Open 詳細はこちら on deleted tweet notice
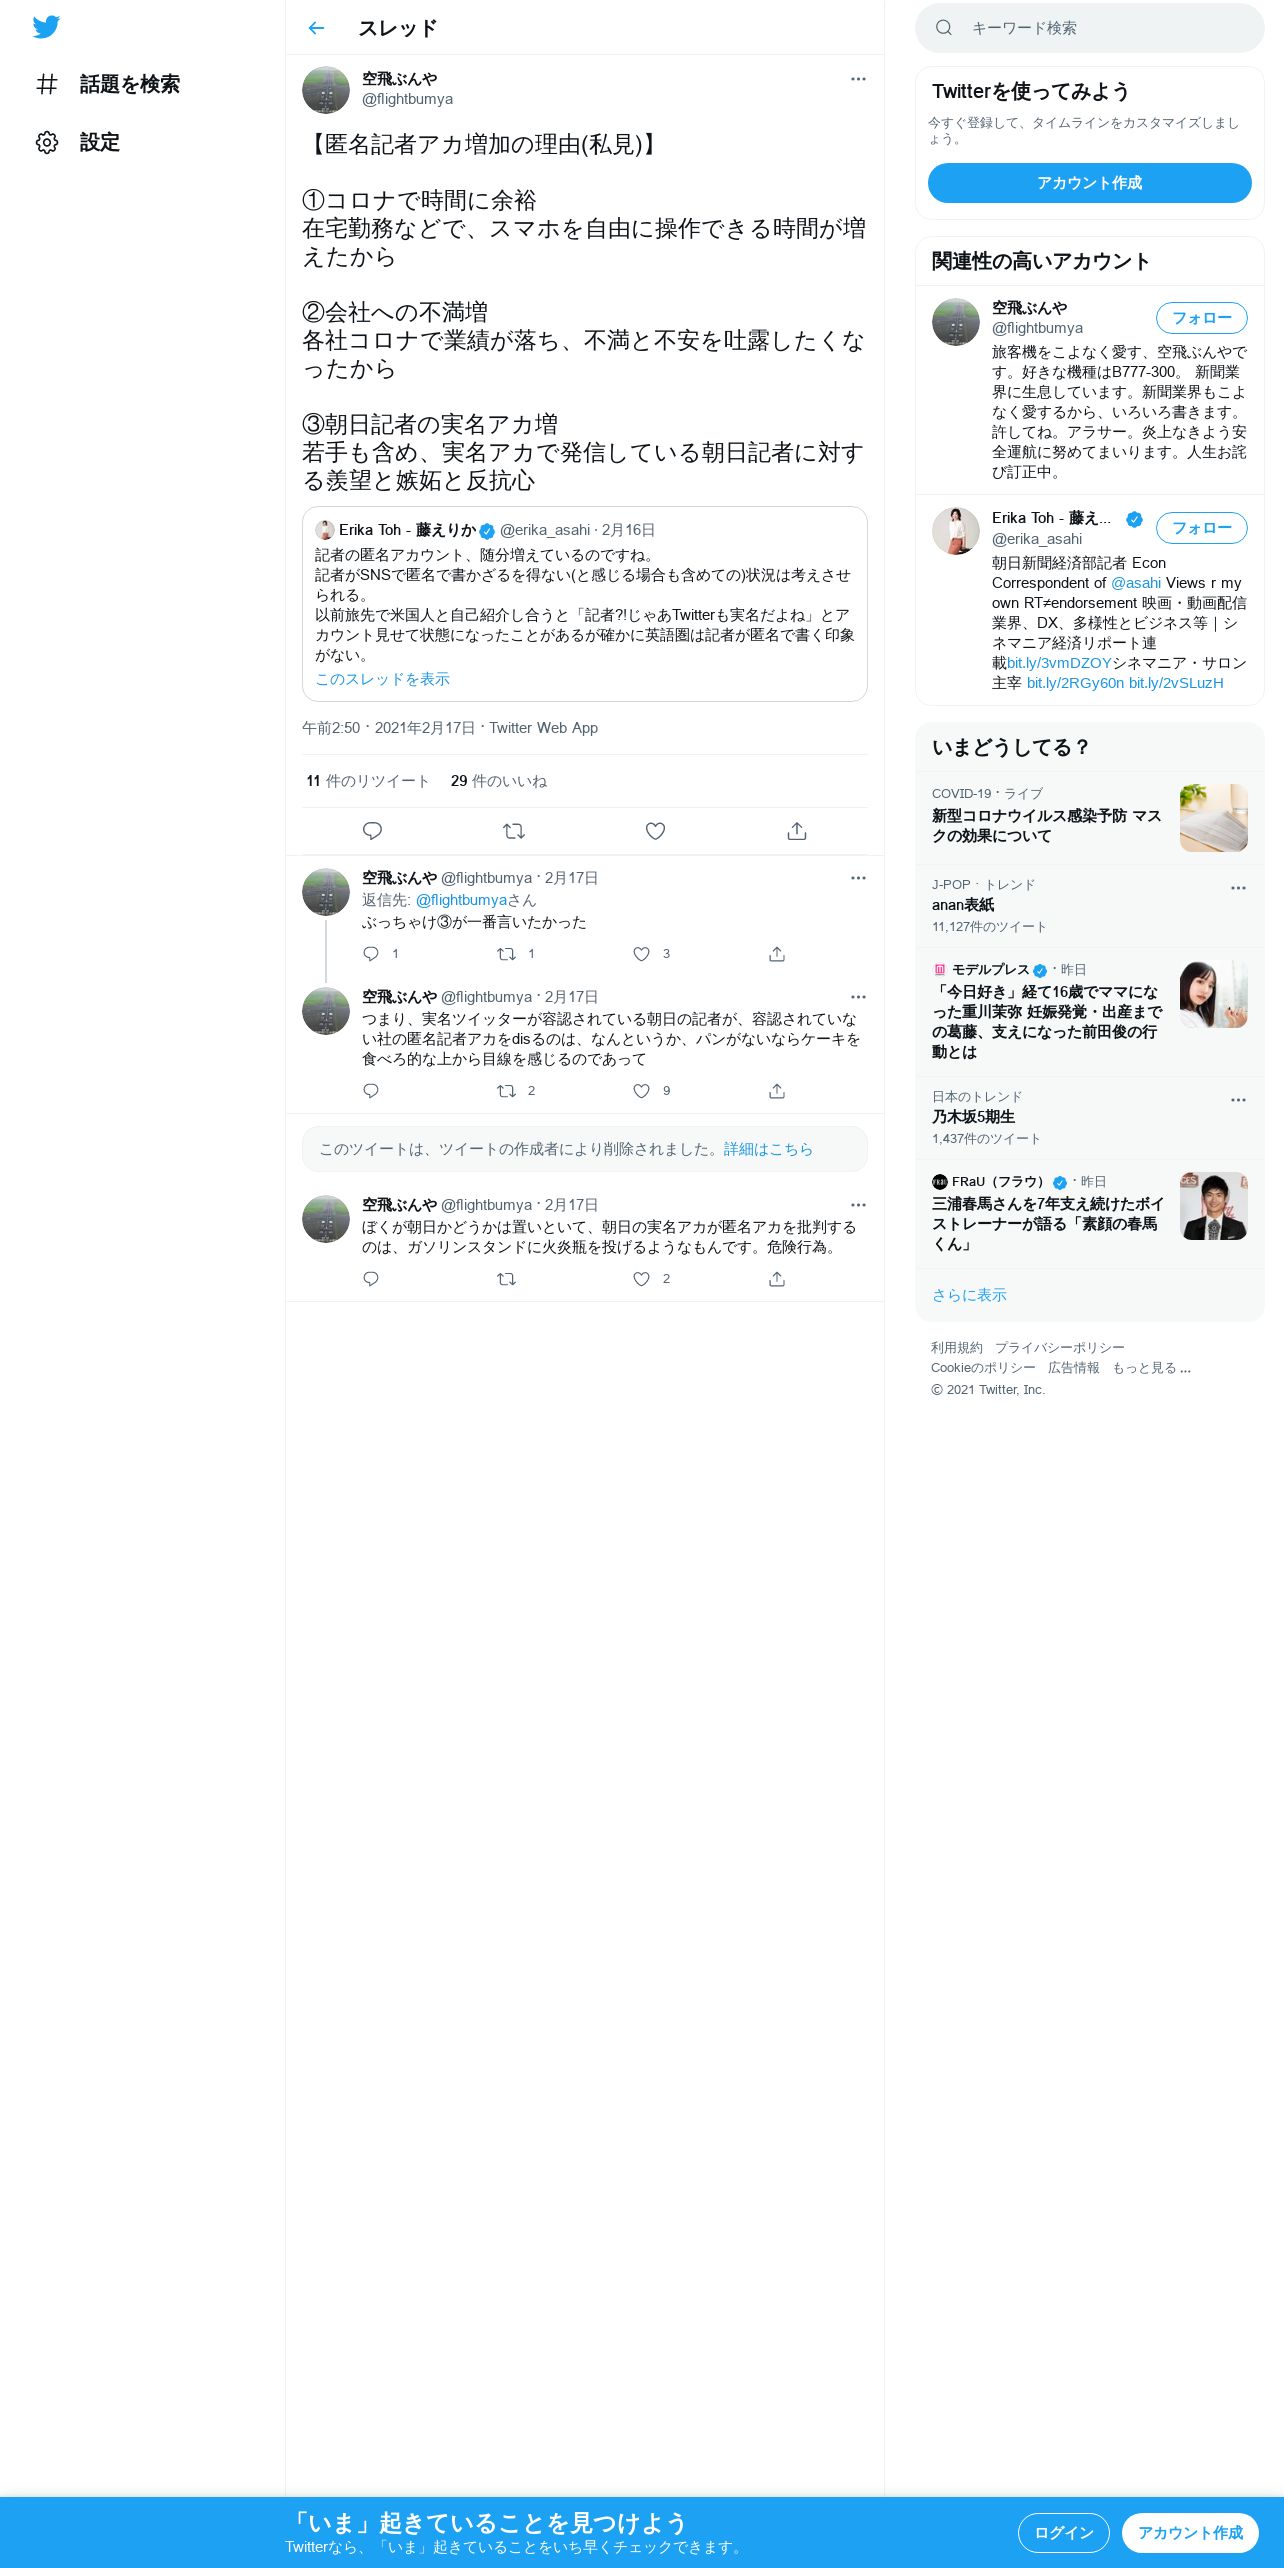1284x2568 pixels. (x=768, y=1149)
